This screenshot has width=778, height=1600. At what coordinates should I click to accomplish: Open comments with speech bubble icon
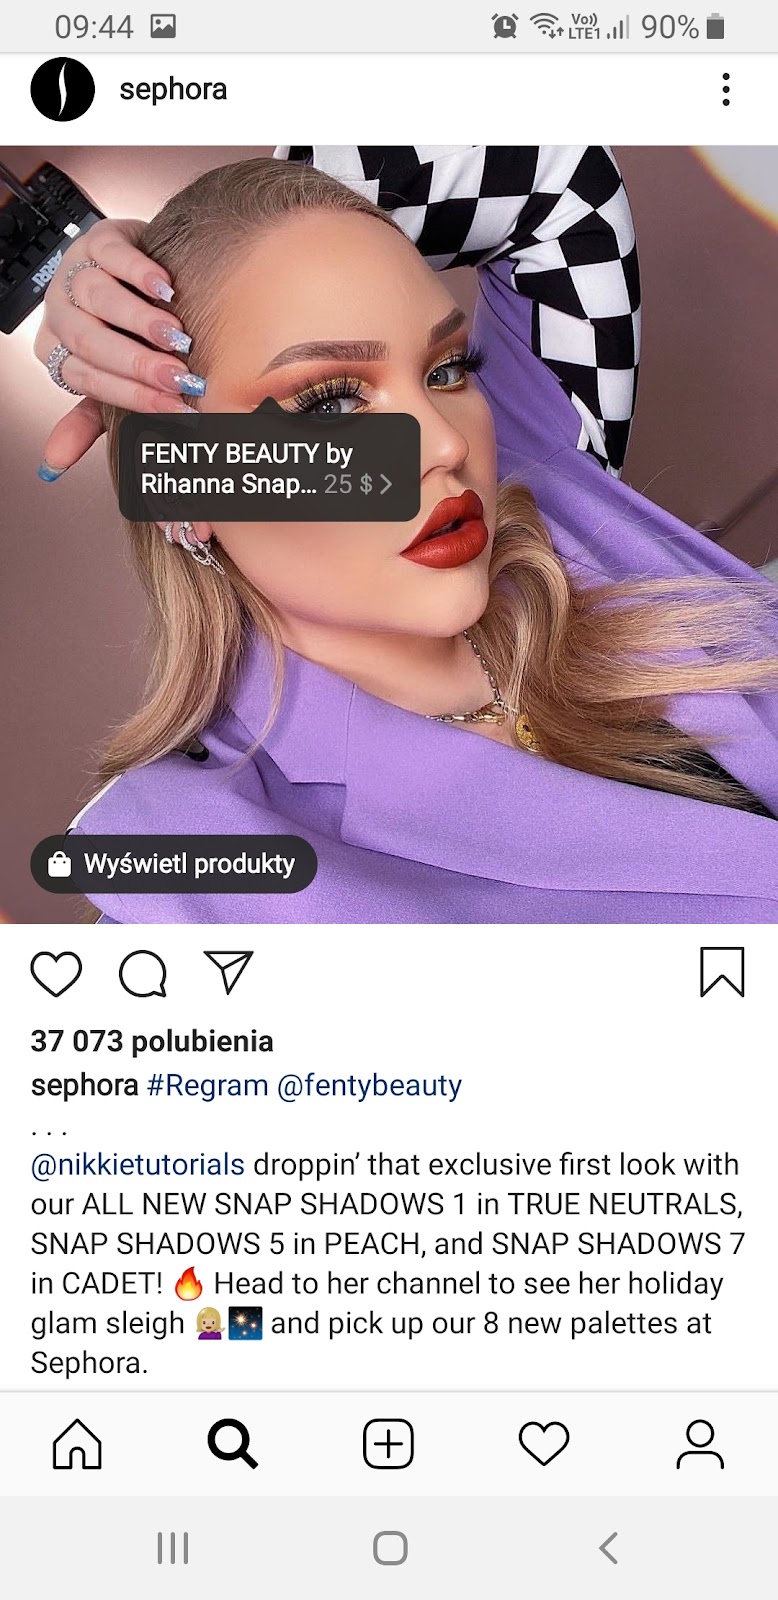[x=143, y=974]
